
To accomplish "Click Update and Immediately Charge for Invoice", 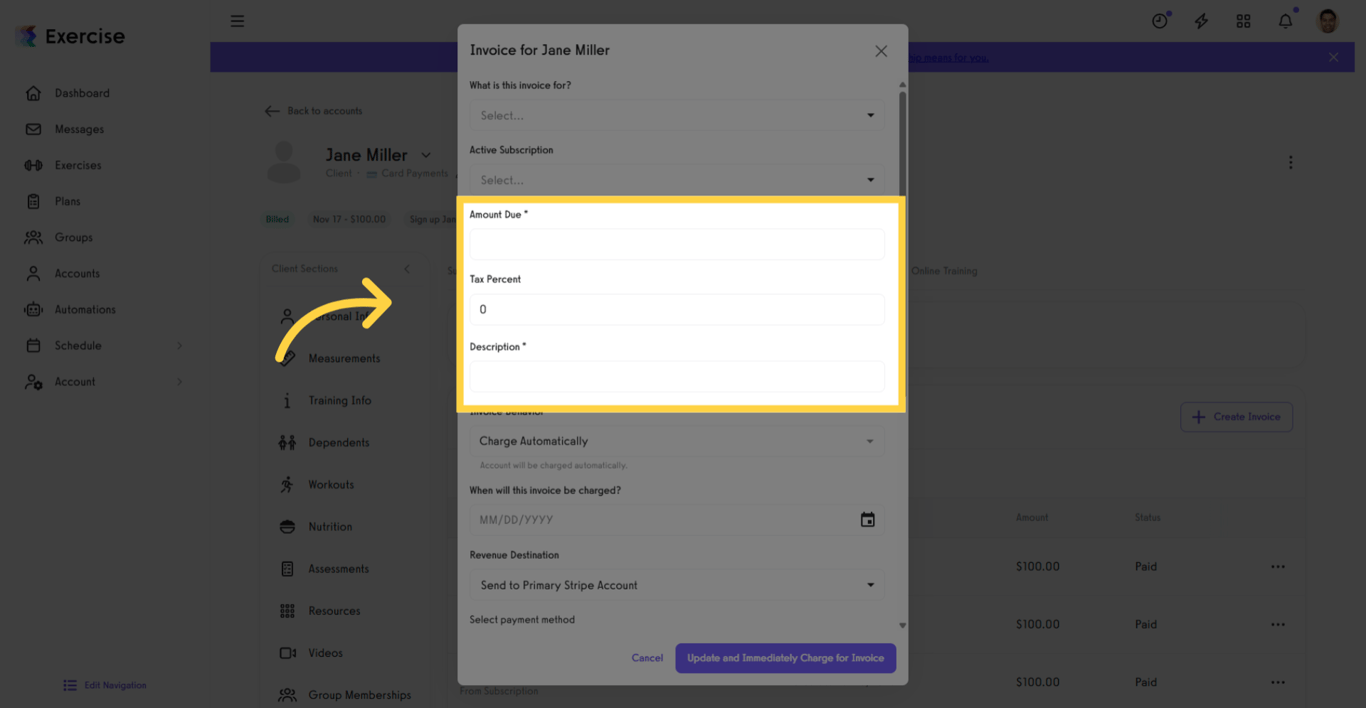I will point(785,658).
